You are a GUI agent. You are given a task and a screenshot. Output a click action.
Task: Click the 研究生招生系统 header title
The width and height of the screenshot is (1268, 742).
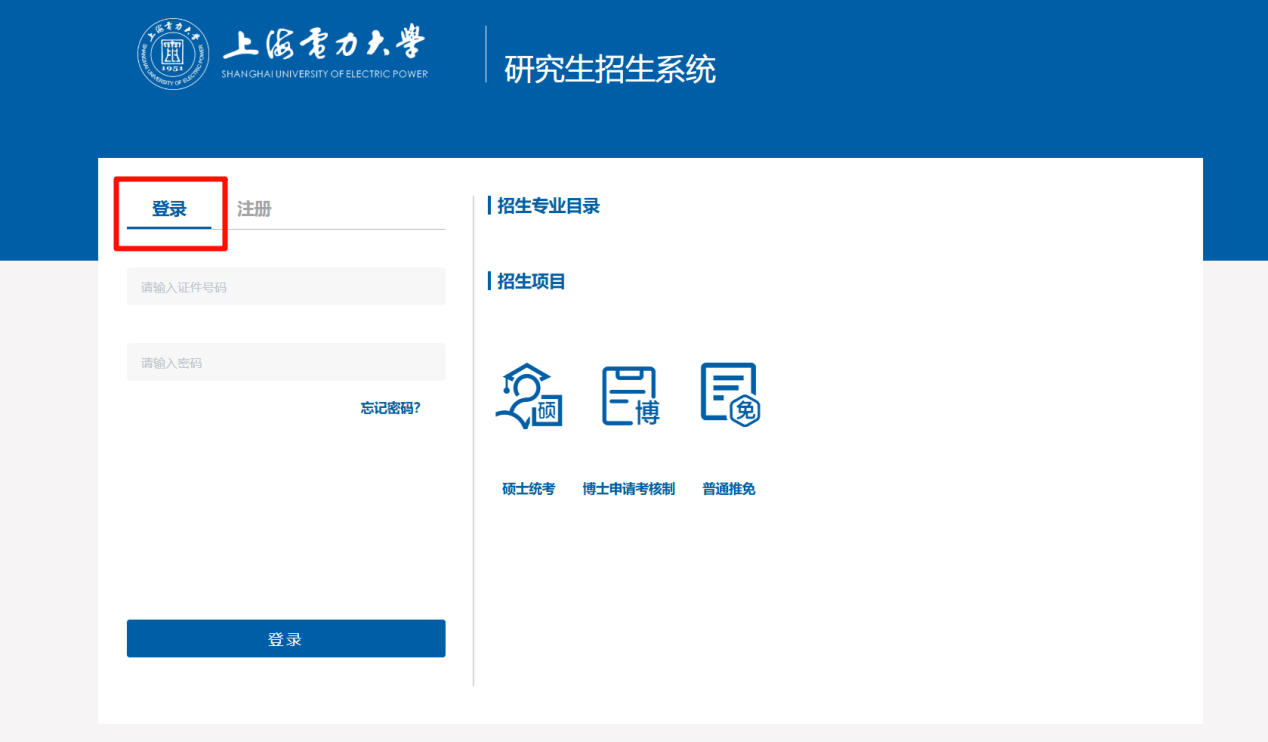point(610,69)
